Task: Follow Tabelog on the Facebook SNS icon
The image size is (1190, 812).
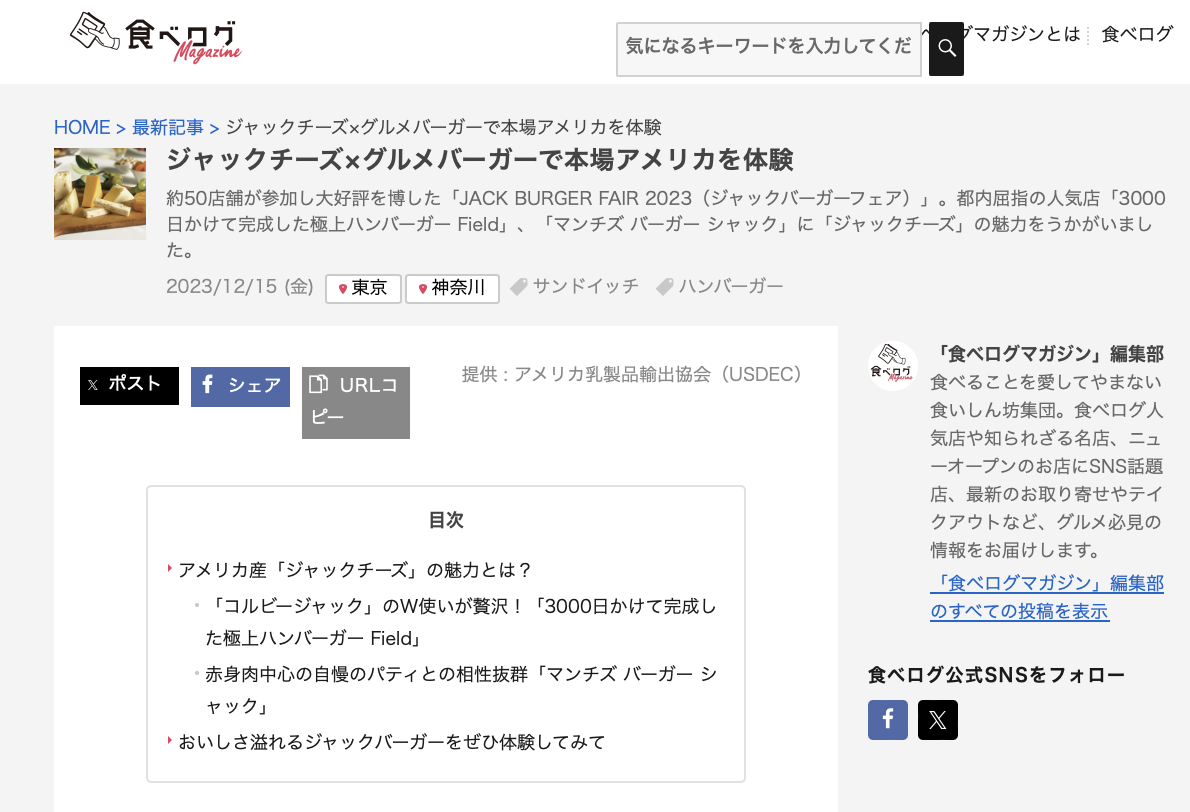Action: pos(887,720)
